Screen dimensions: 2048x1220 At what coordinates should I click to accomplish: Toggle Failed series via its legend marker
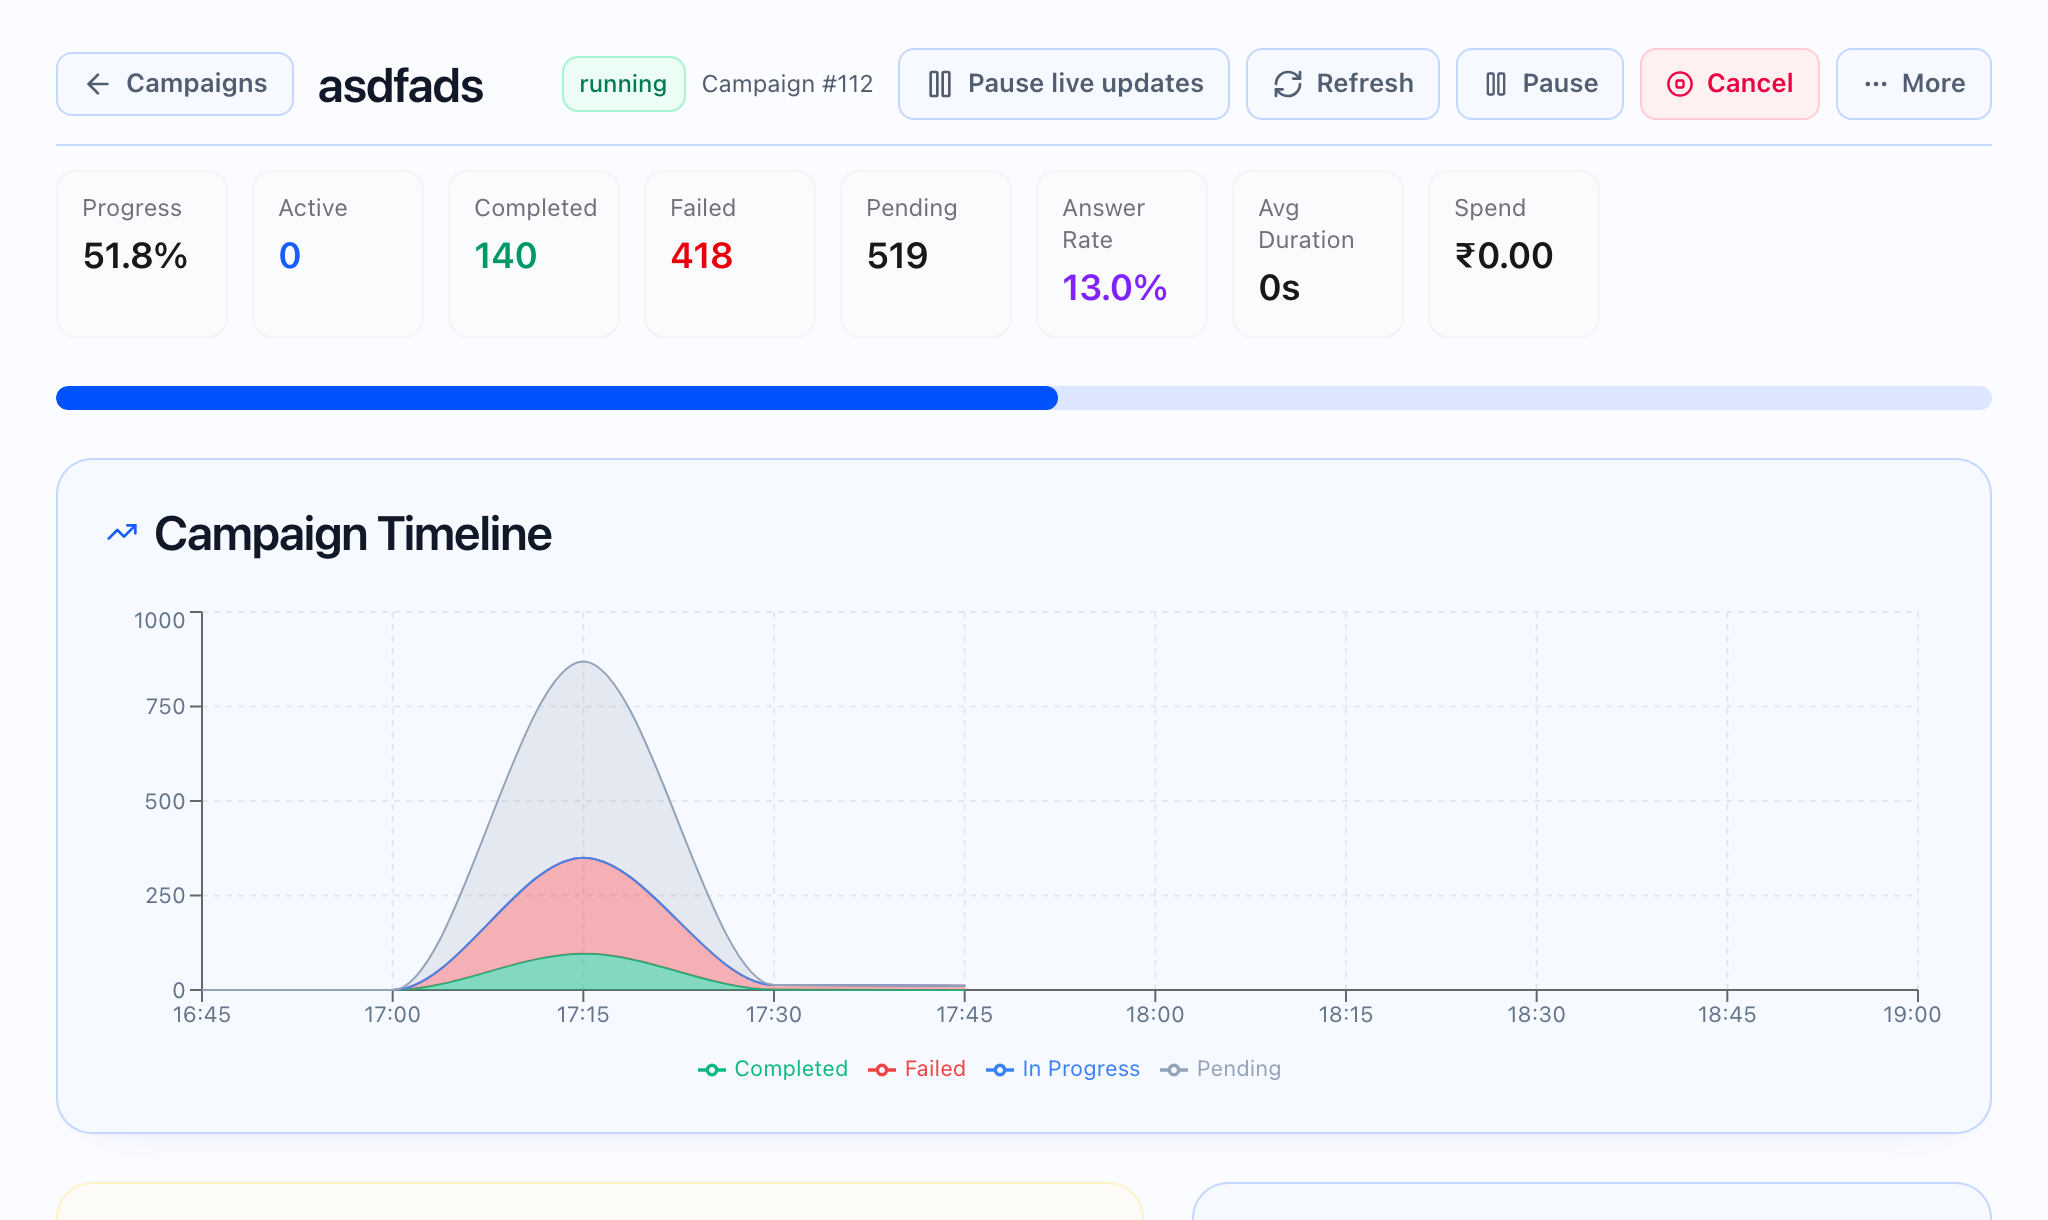882,1070
